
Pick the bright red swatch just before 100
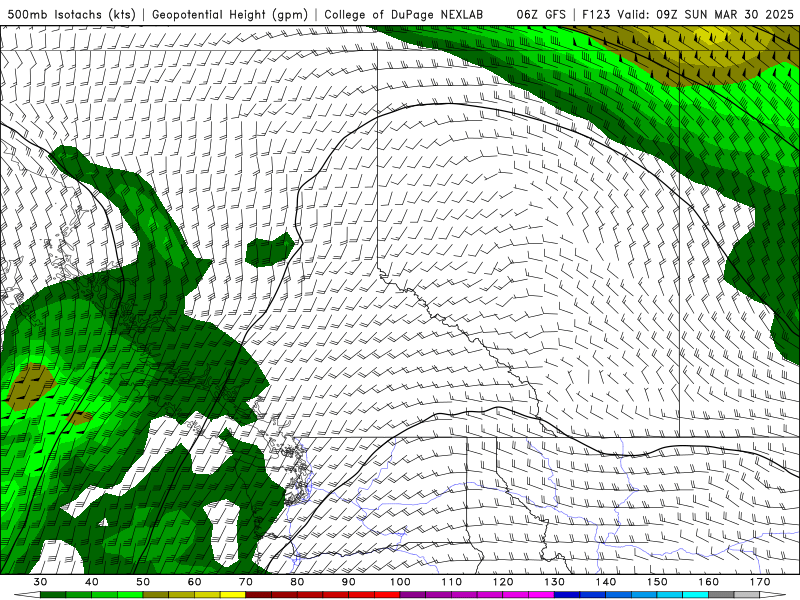click(x=387, y=595)
